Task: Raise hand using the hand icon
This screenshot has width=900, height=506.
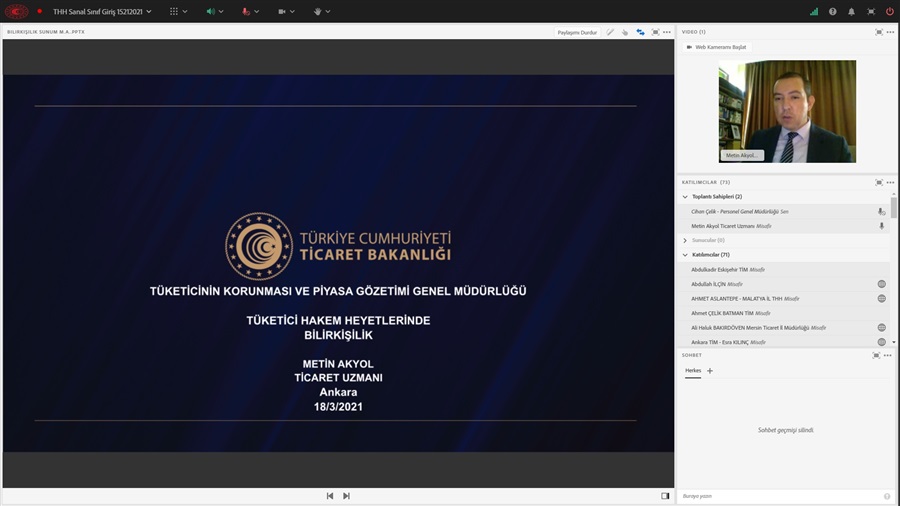Action: click(317, 11)
